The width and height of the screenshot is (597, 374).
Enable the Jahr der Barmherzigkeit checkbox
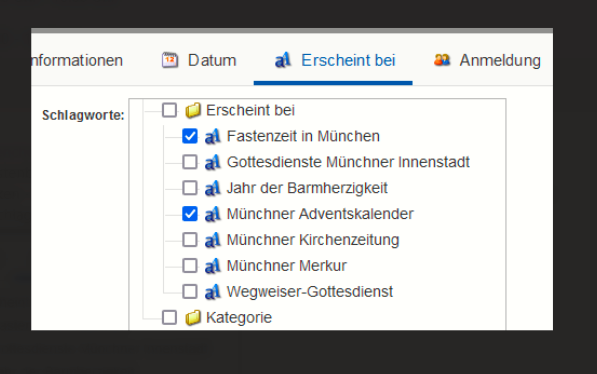pyautogui.click(x=190, y=188)
